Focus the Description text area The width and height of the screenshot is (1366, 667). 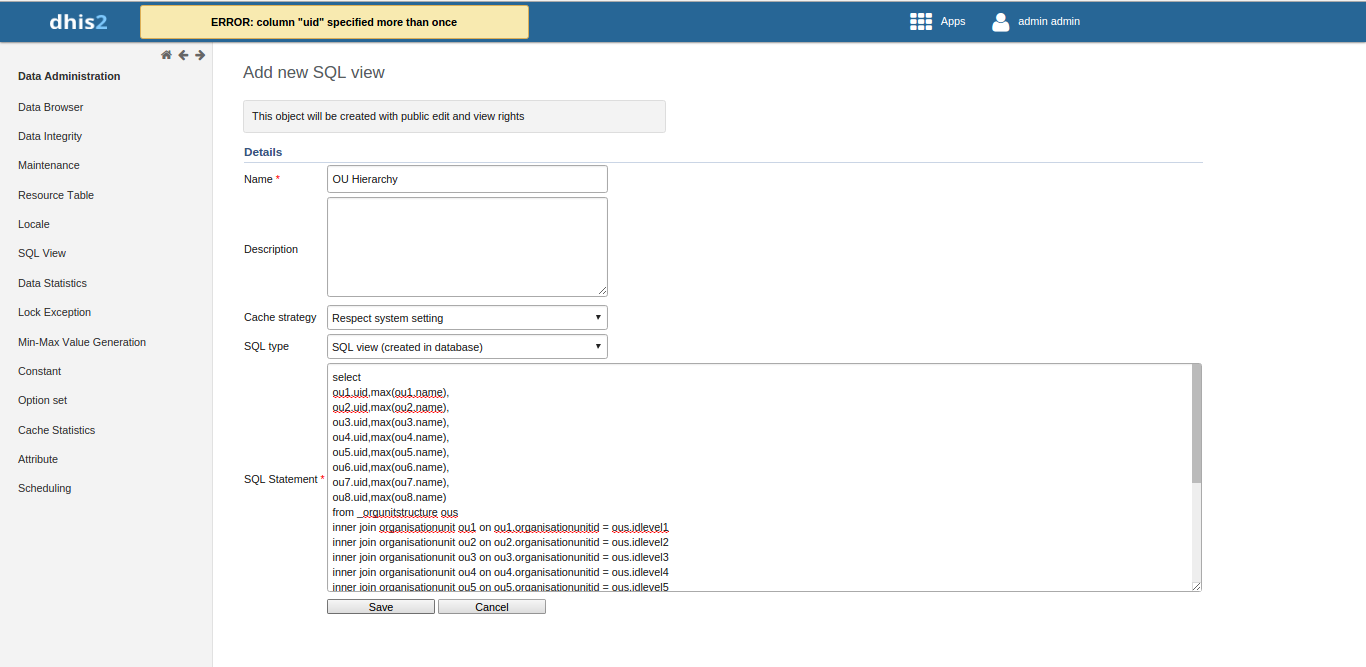pyautogui.click(x=467, y=246)
